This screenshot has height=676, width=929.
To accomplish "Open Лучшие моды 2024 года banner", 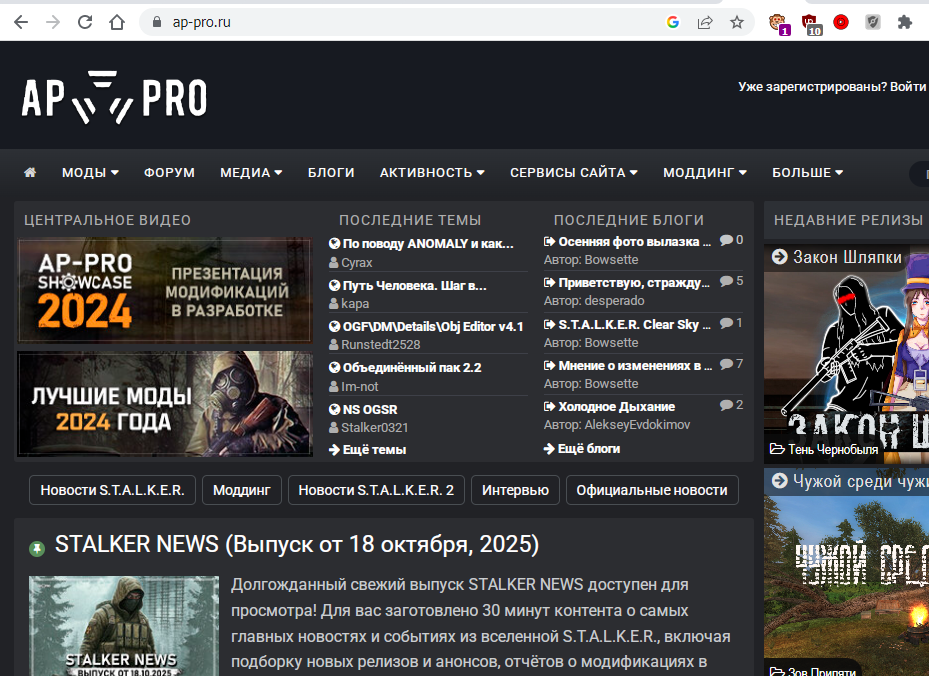I will coord(165,404).
